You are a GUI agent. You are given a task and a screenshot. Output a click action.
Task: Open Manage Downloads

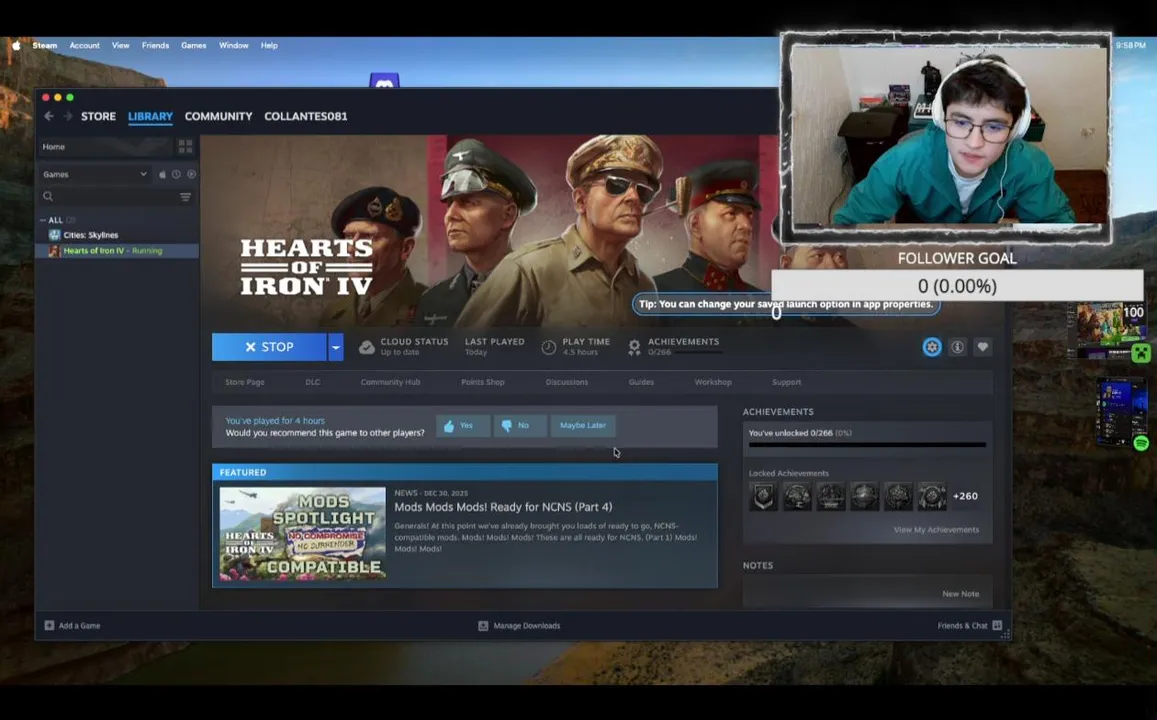click(x=519, y=626)
